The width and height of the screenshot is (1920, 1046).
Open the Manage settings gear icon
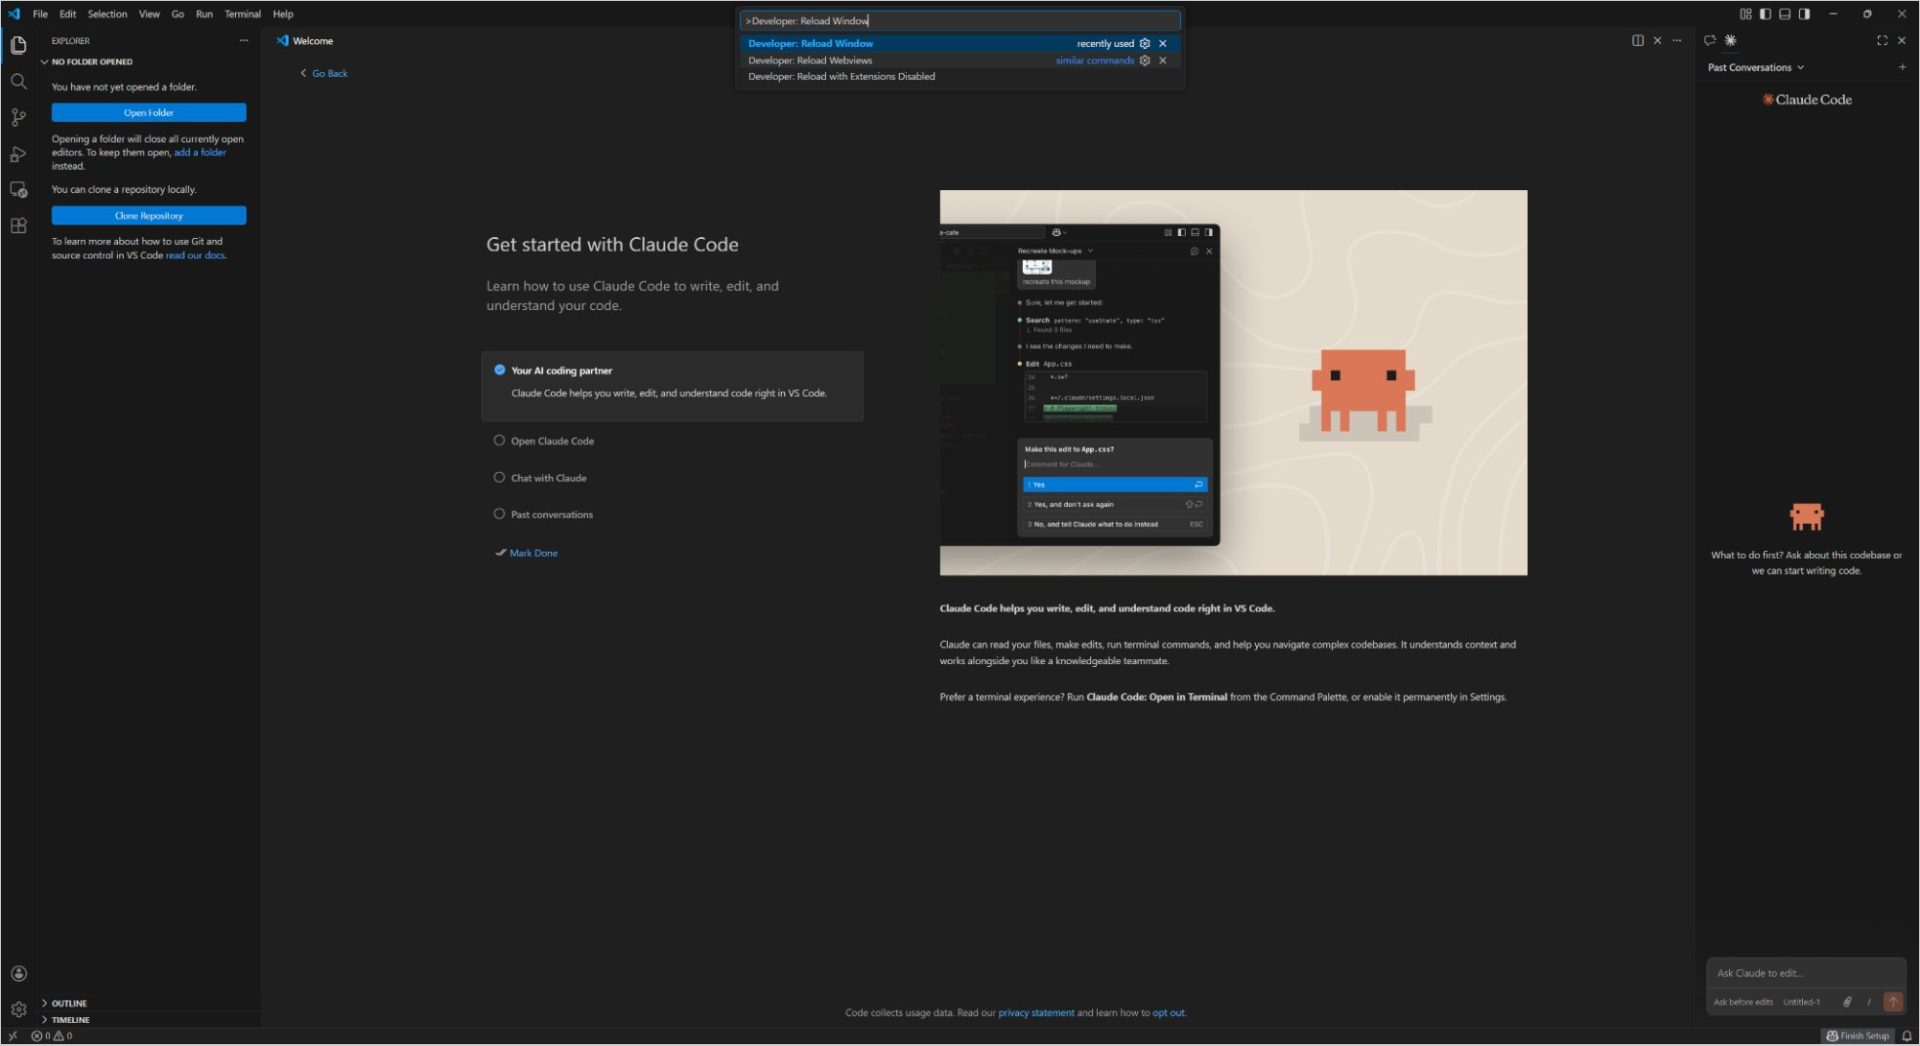click(x=18, y=1008)
